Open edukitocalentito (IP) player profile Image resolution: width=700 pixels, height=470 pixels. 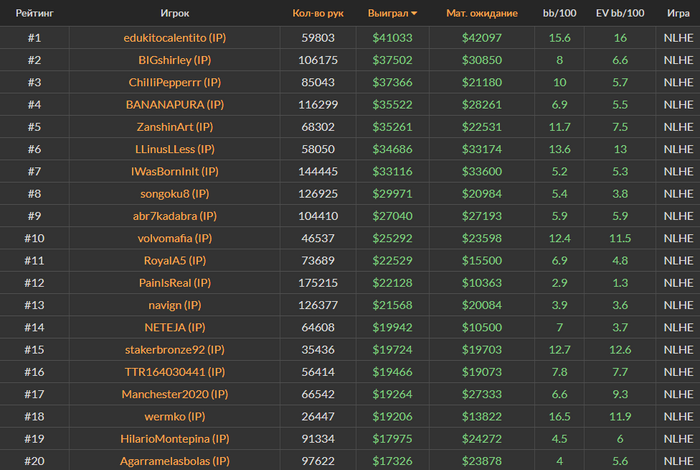point(175,38)
